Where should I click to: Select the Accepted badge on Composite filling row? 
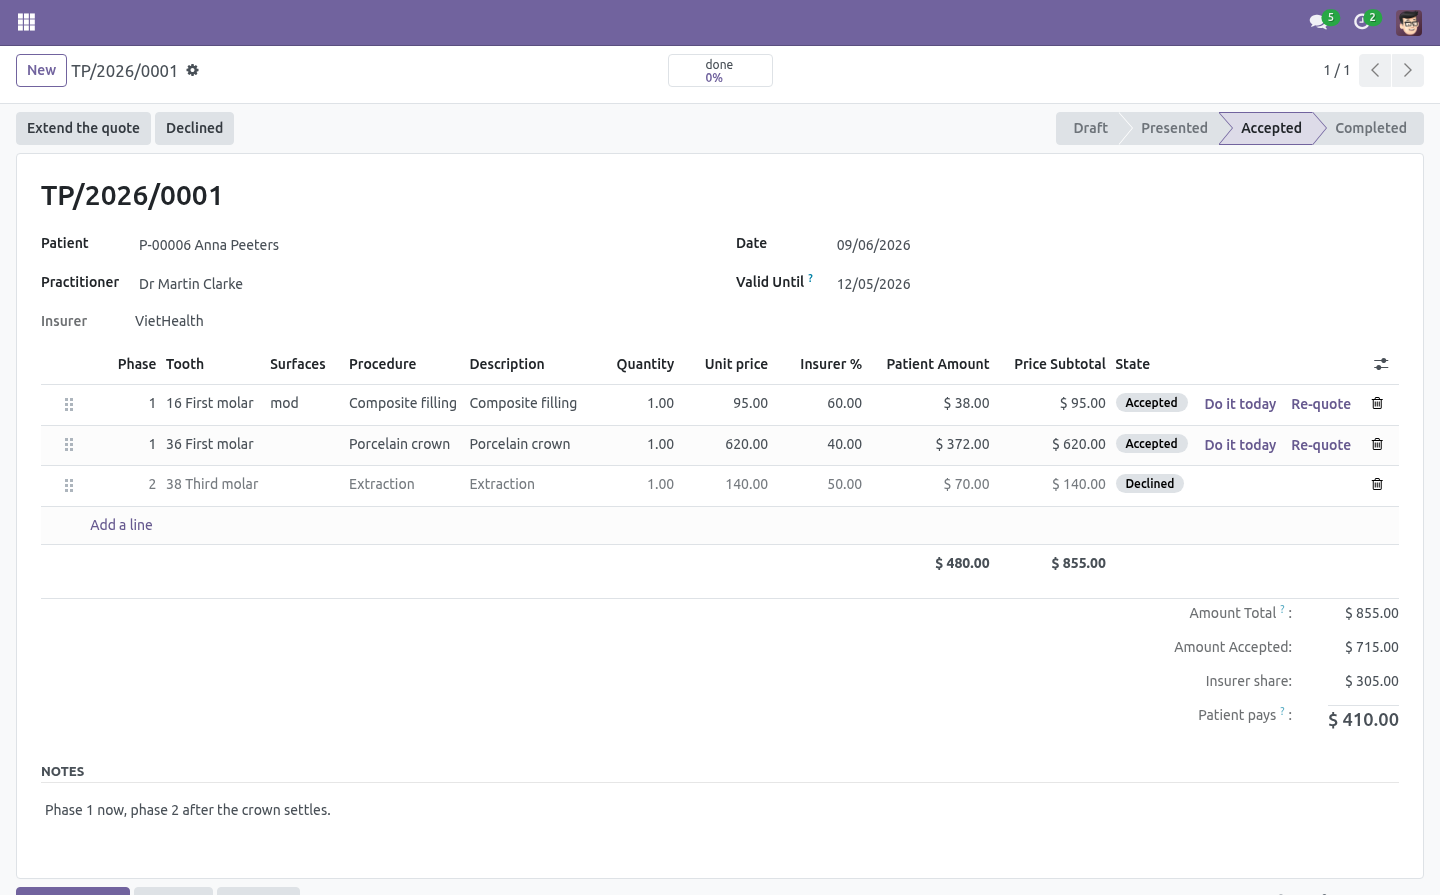click(x=1151, y=403)
